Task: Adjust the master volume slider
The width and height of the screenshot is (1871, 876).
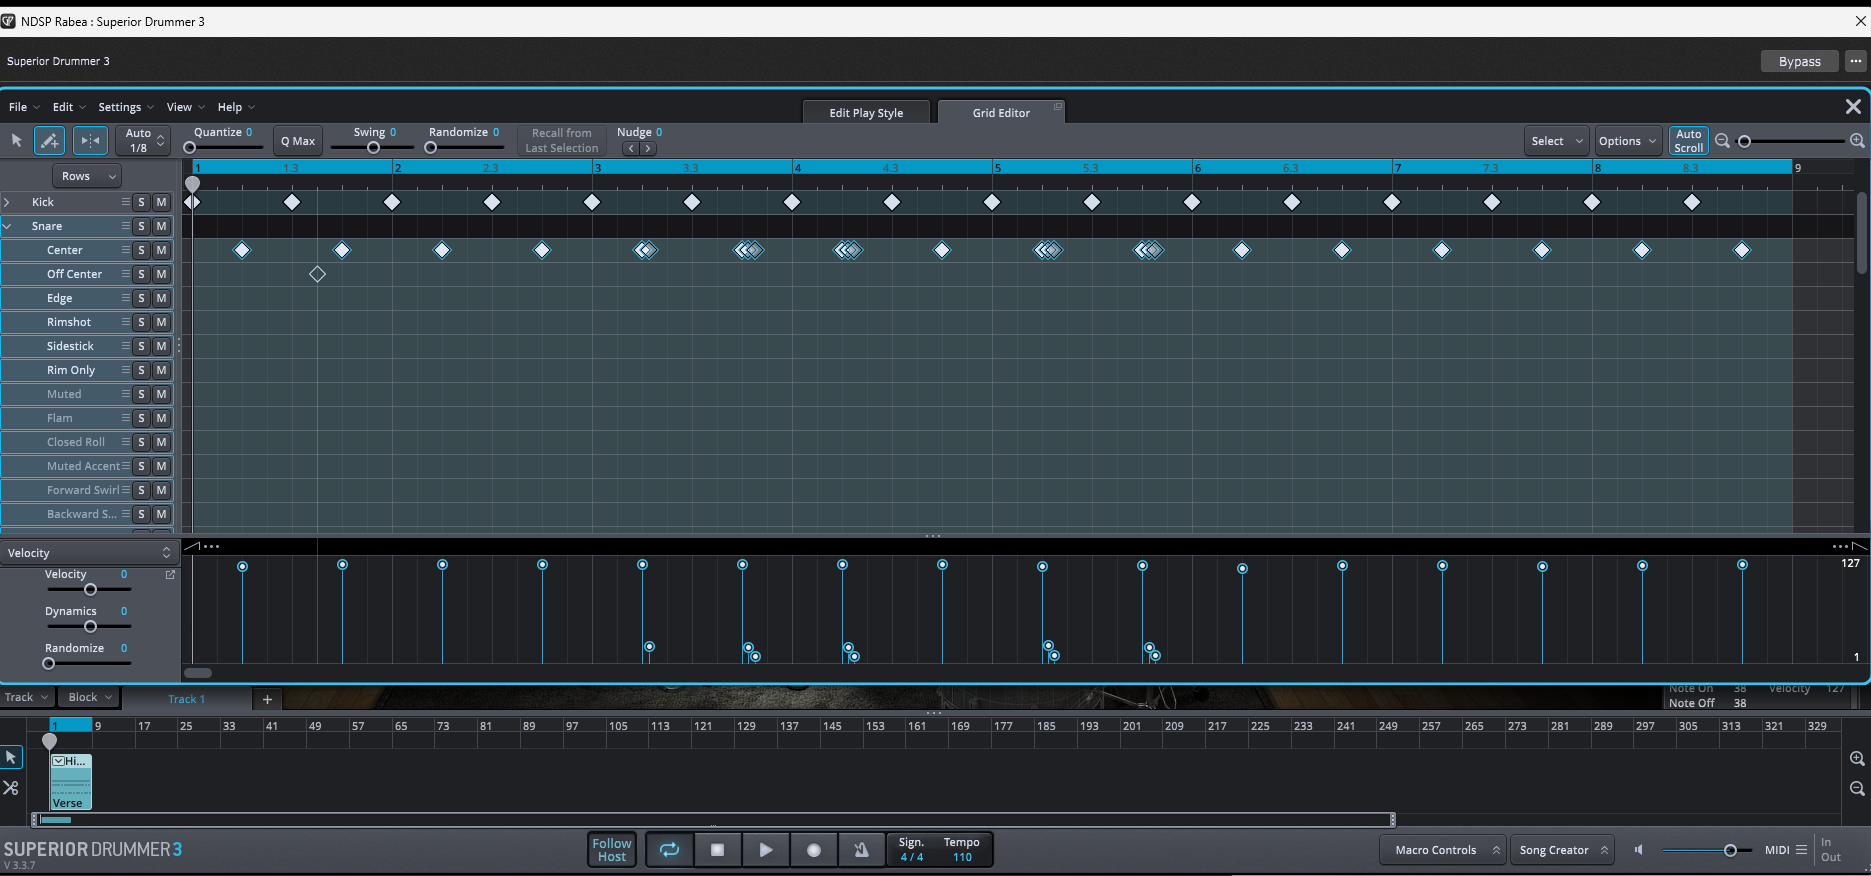Action: coord(1706,850)
